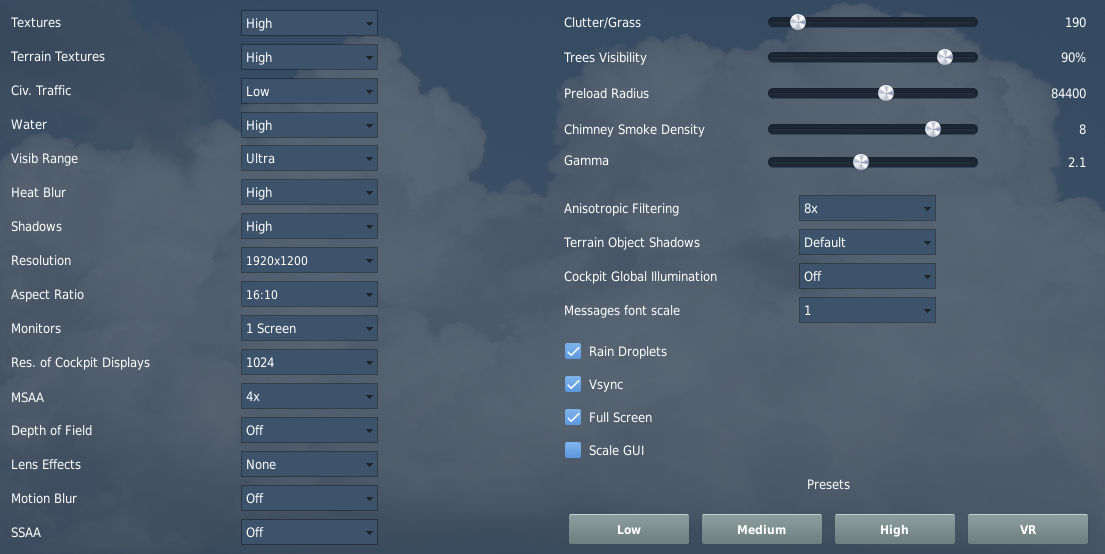Open the Aspect Ratio dropdown

[x=309, y=294]
